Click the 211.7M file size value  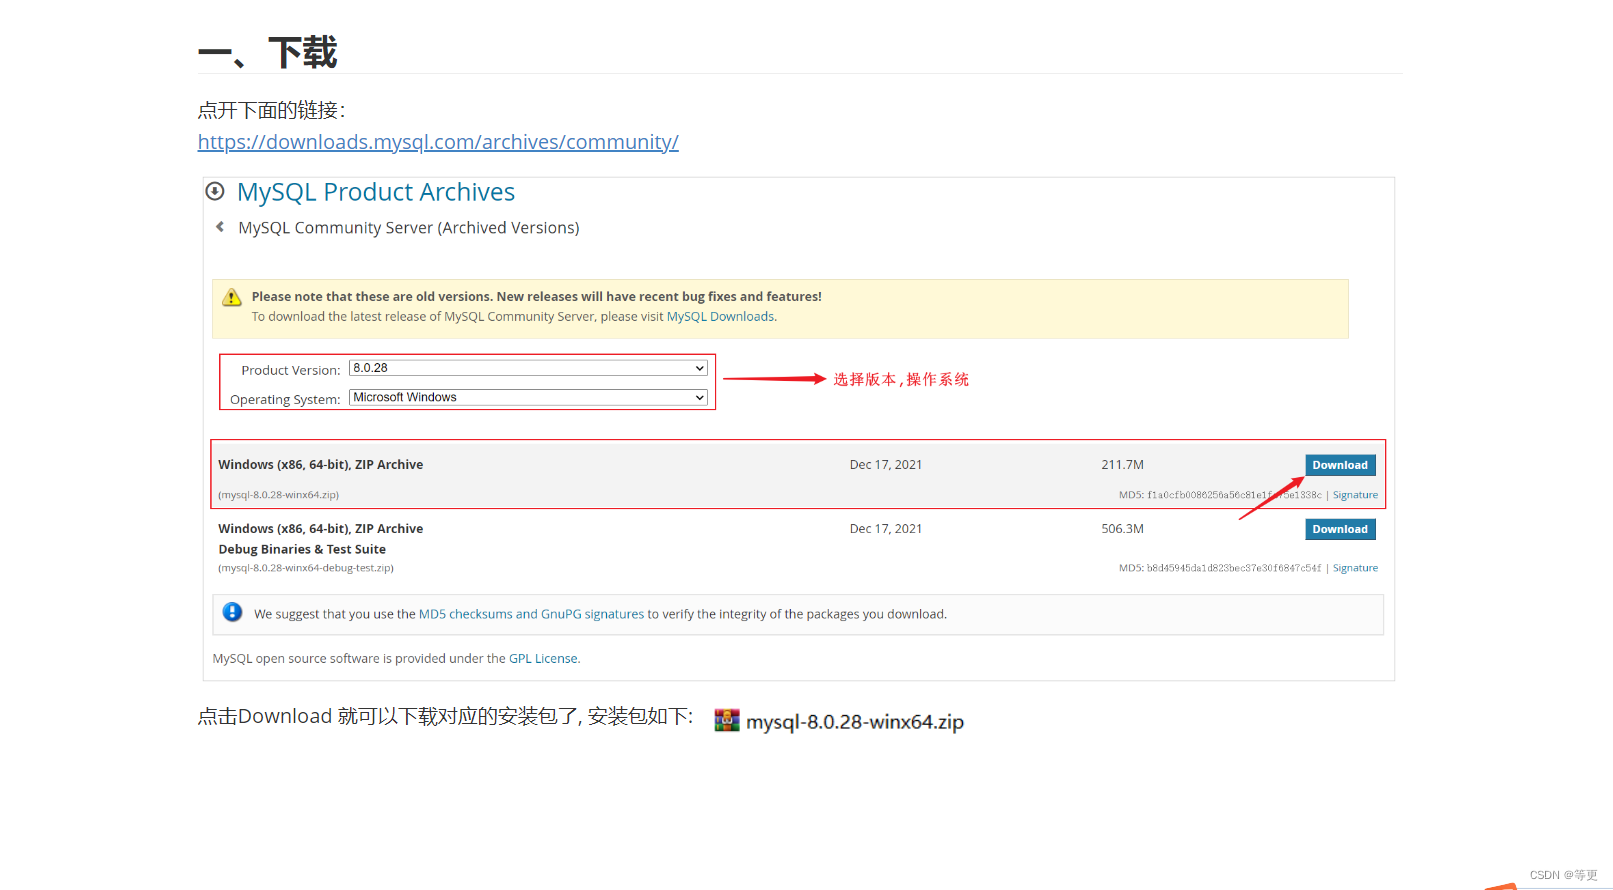[1123, 465]
